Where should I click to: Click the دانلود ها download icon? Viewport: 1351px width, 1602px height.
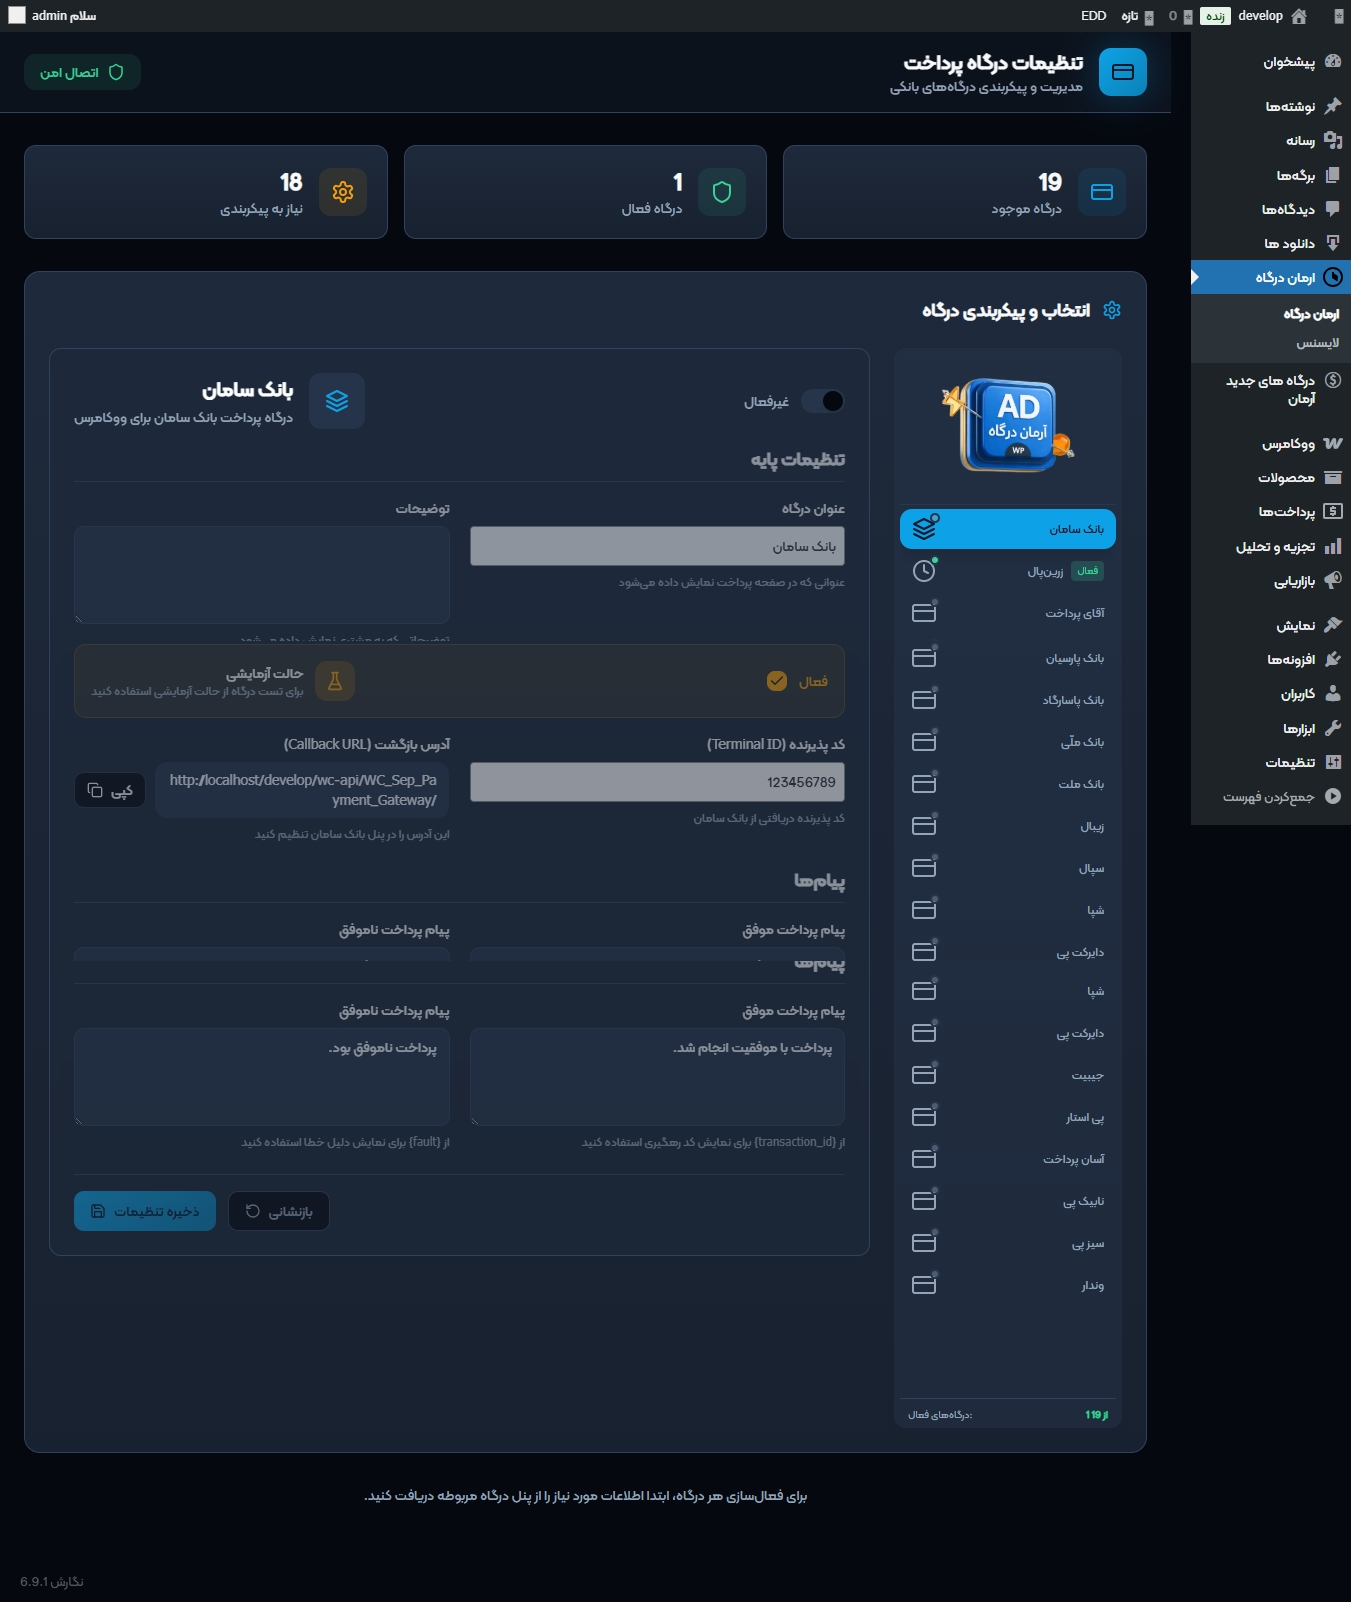coord(1332,243)
